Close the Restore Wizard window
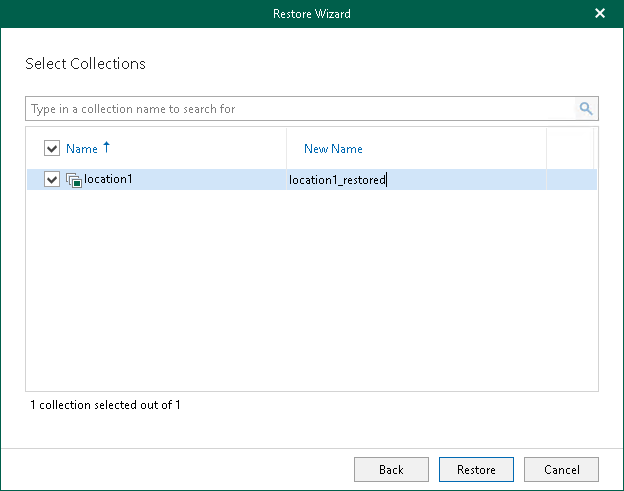624x491 pixels. click(600, 14)
